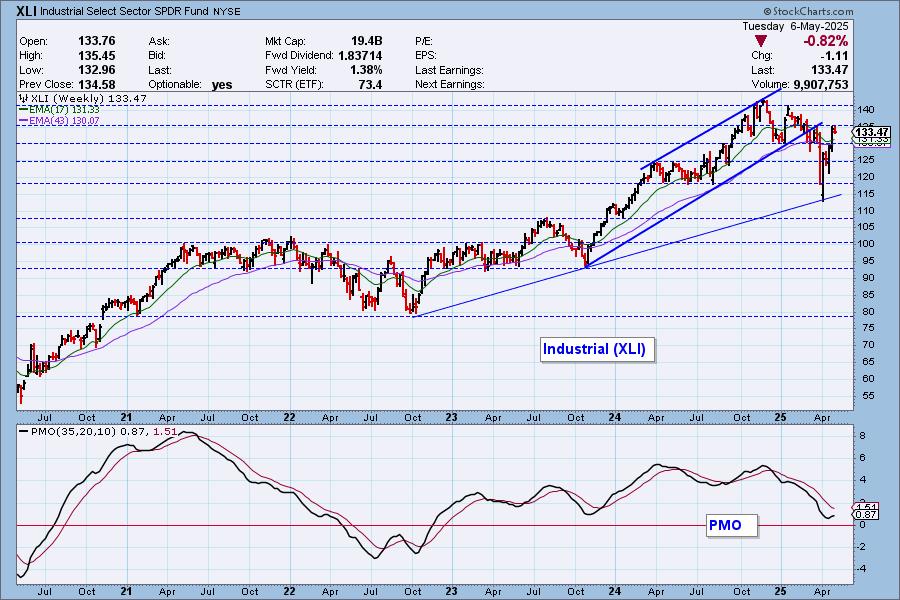Image resolution: width=900 pixels, height=600 pixels.
Task: Click the XLI (Weekly) 133.47 chart legend
Action: click(x=83, y=99)
